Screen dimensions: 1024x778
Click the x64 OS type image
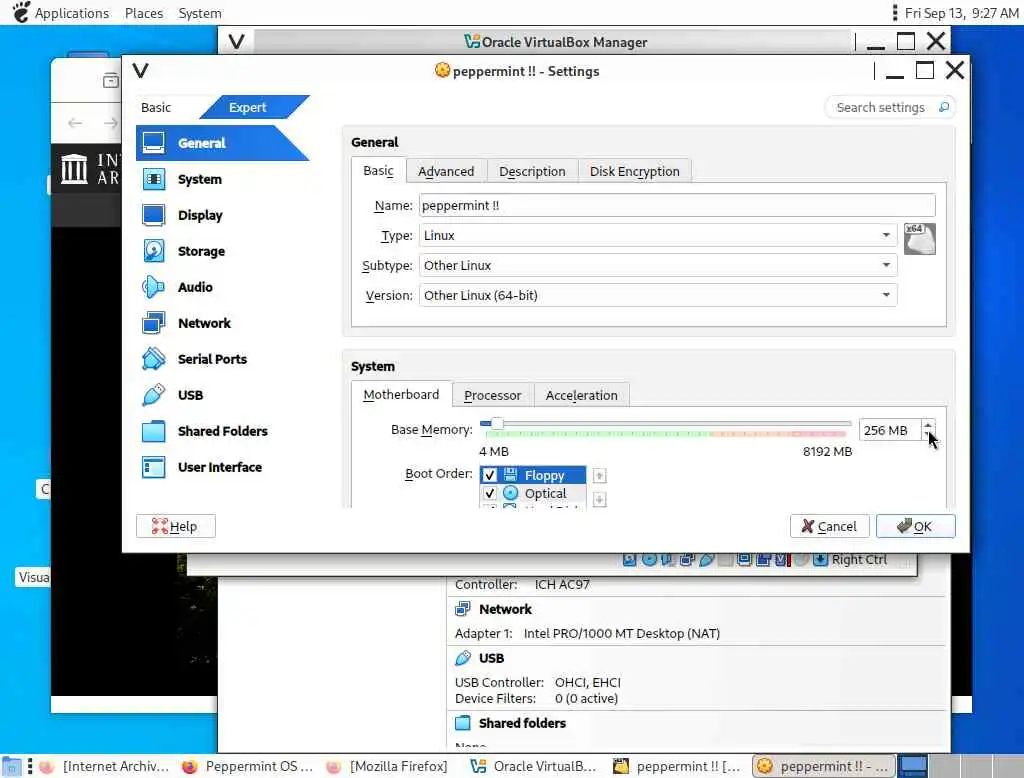pos(920,239)
